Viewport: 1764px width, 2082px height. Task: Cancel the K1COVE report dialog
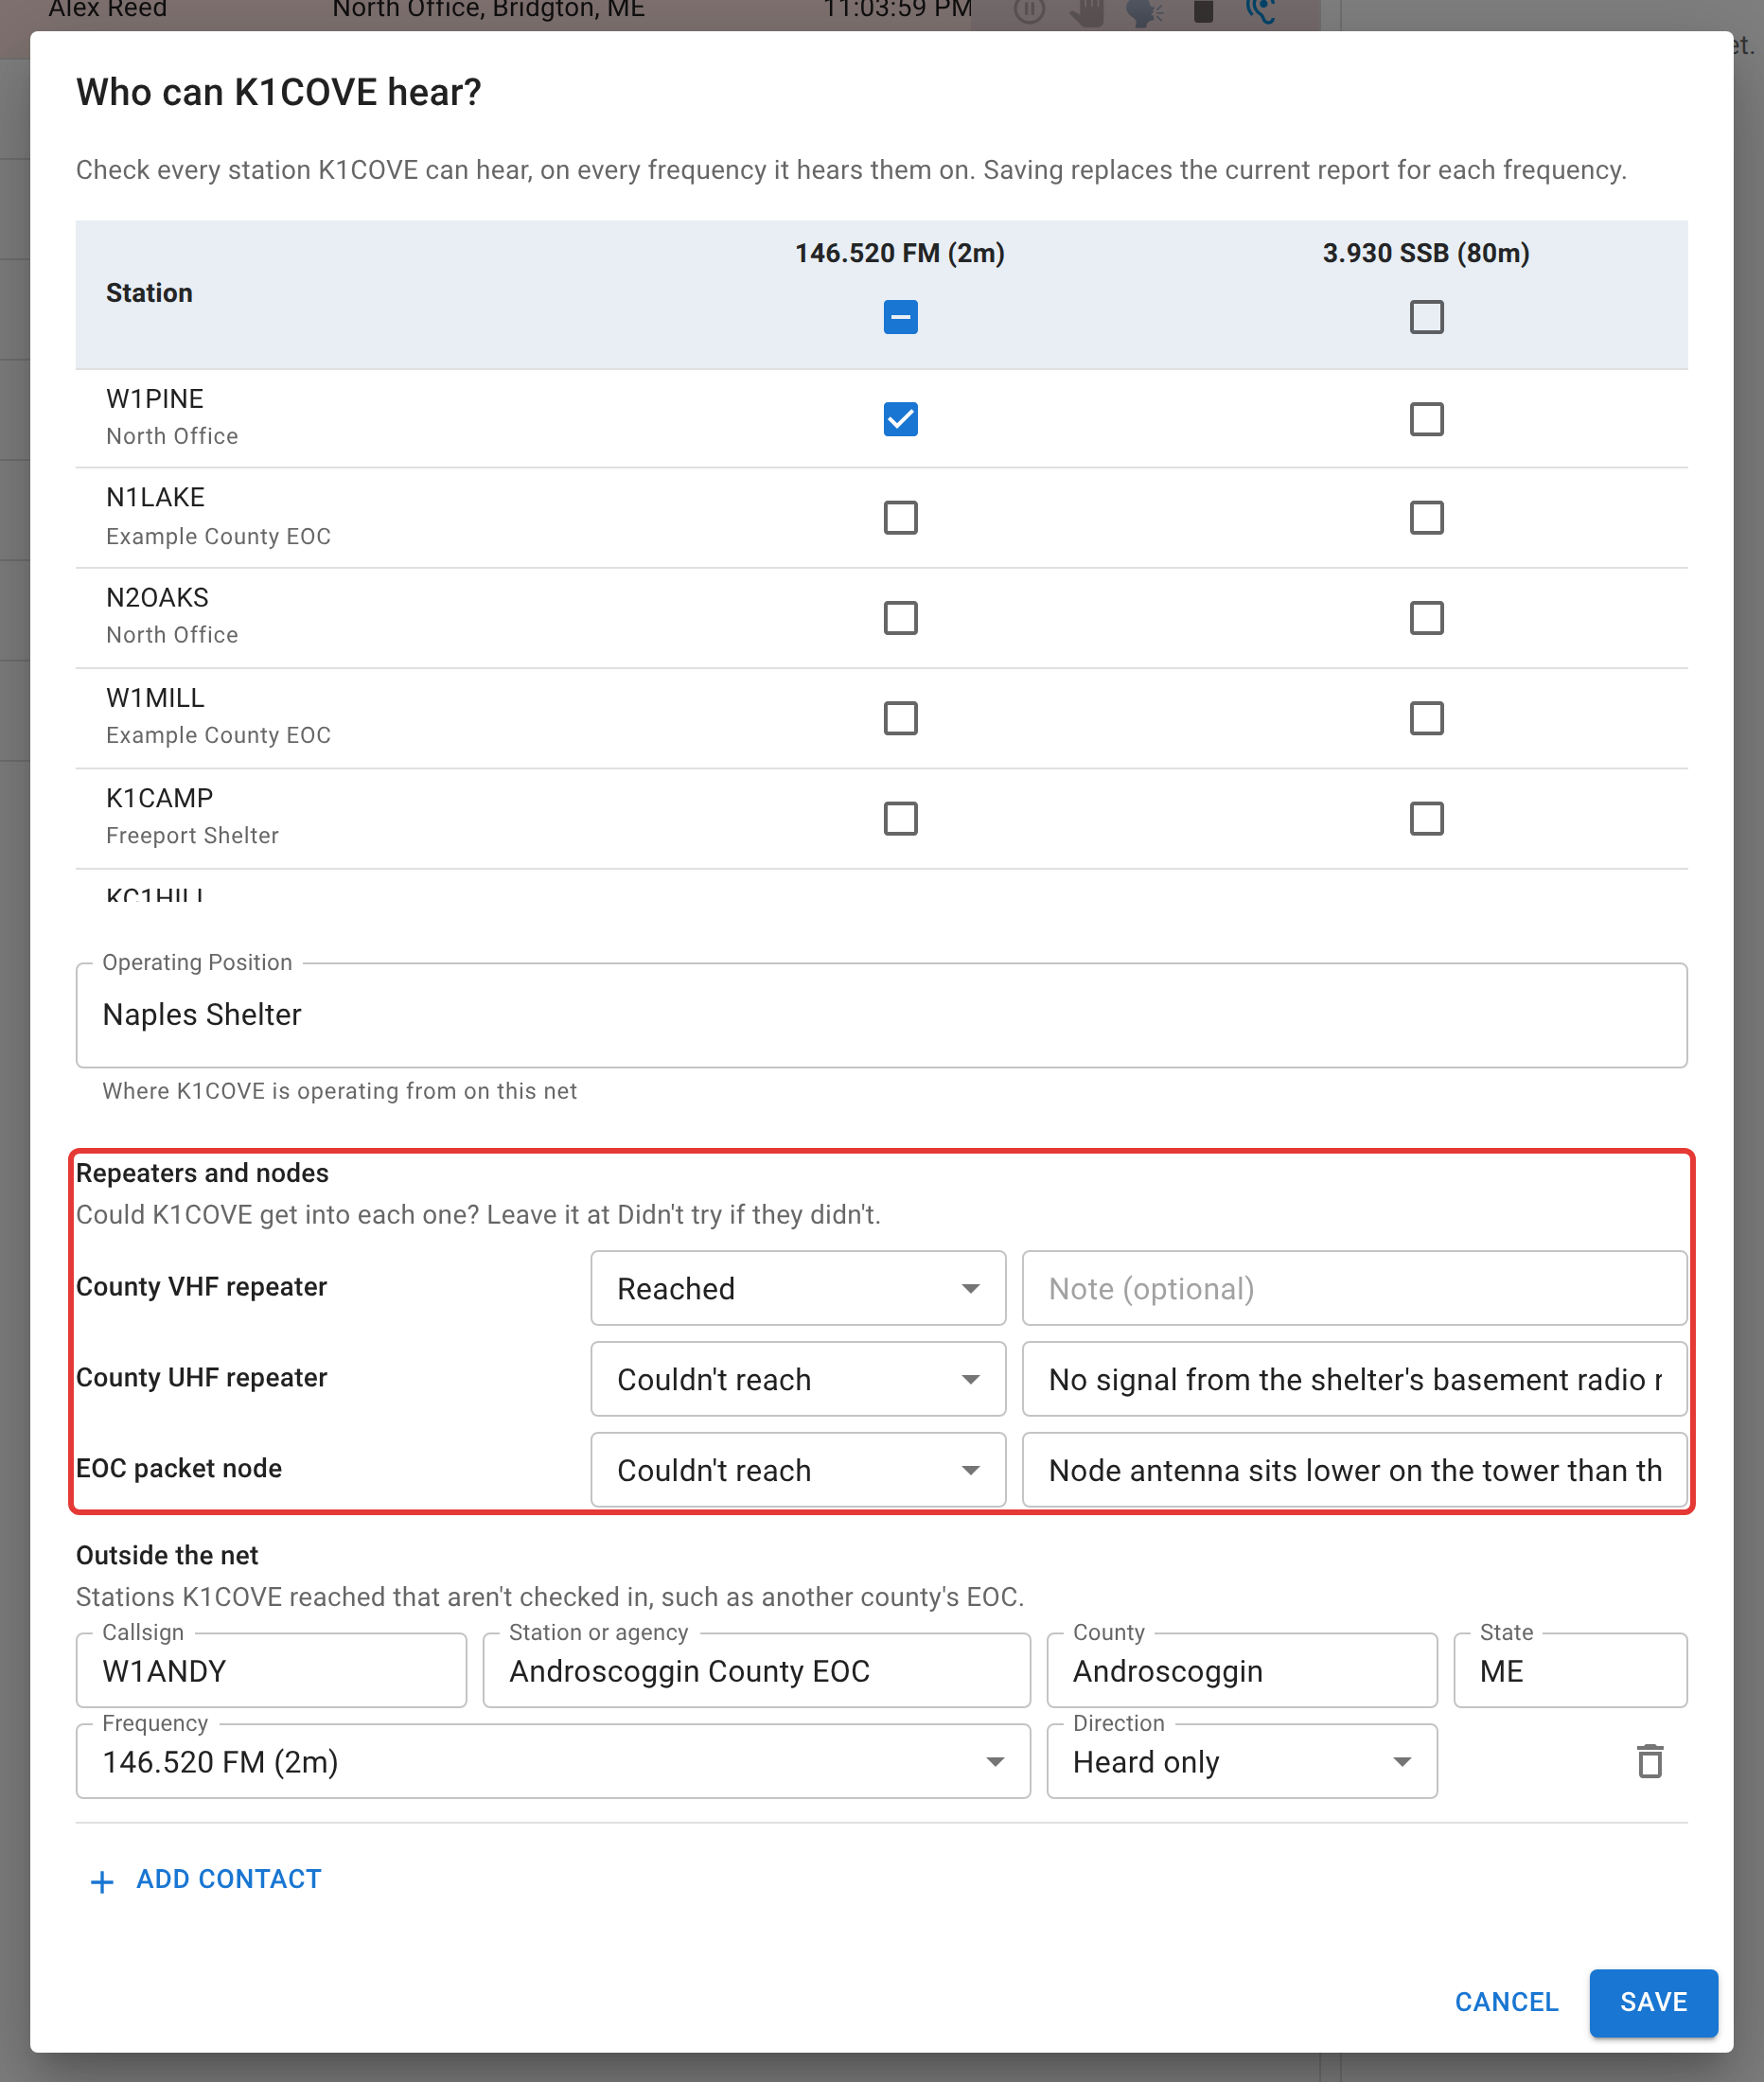[1506, 2002]
